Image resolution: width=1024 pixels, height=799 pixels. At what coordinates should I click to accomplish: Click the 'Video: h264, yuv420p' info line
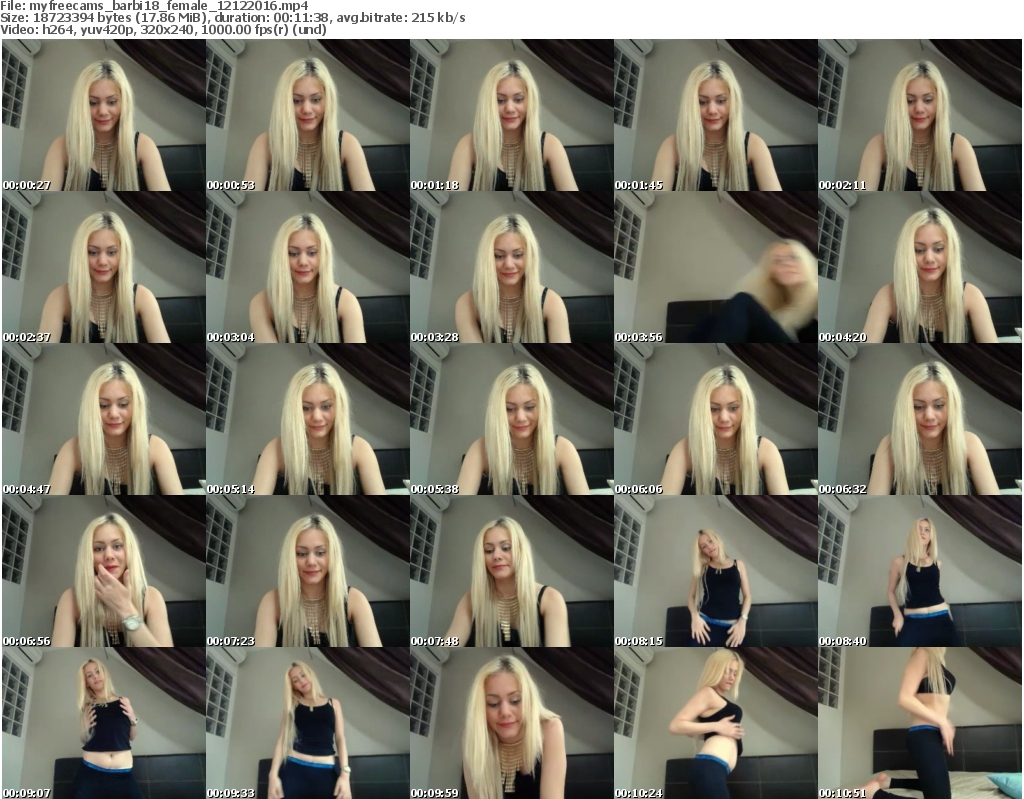[163, 29]
